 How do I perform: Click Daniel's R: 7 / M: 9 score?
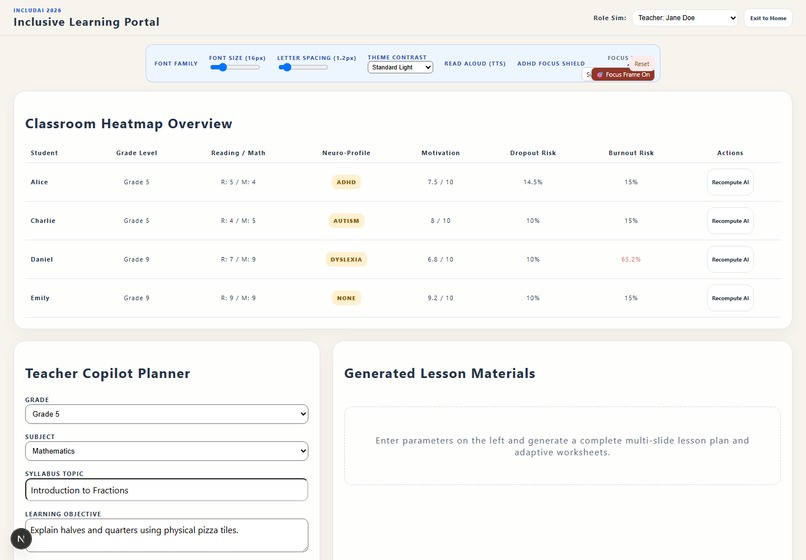point(238,259)
